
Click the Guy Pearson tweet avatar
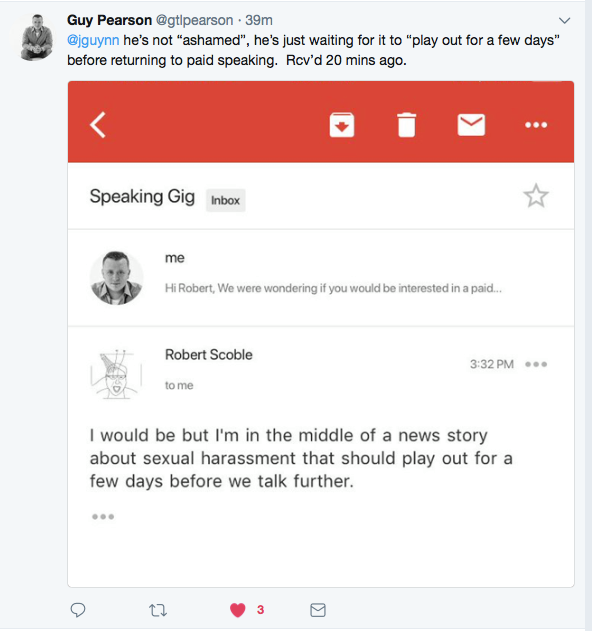pyautogui.click(x=35, y=37)
